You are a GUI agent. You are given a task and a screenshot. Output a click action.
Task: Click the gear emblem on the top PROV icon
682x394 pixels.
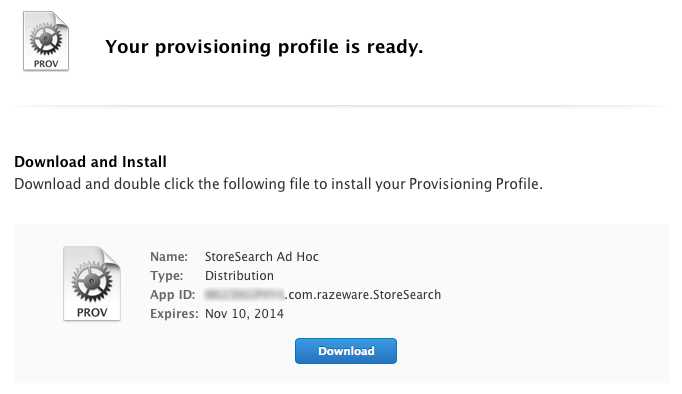pyautogui.click(x=46, y=39)
